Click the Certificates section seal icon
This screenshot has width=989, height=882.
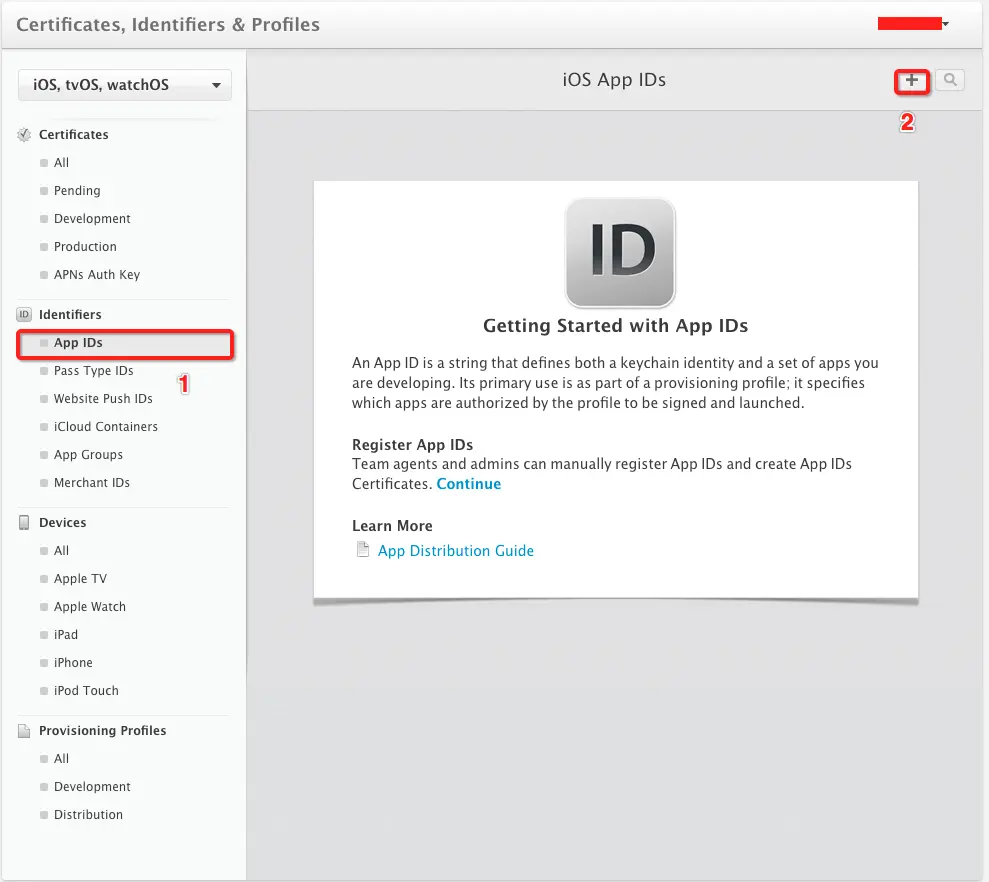tap(24, 134)
